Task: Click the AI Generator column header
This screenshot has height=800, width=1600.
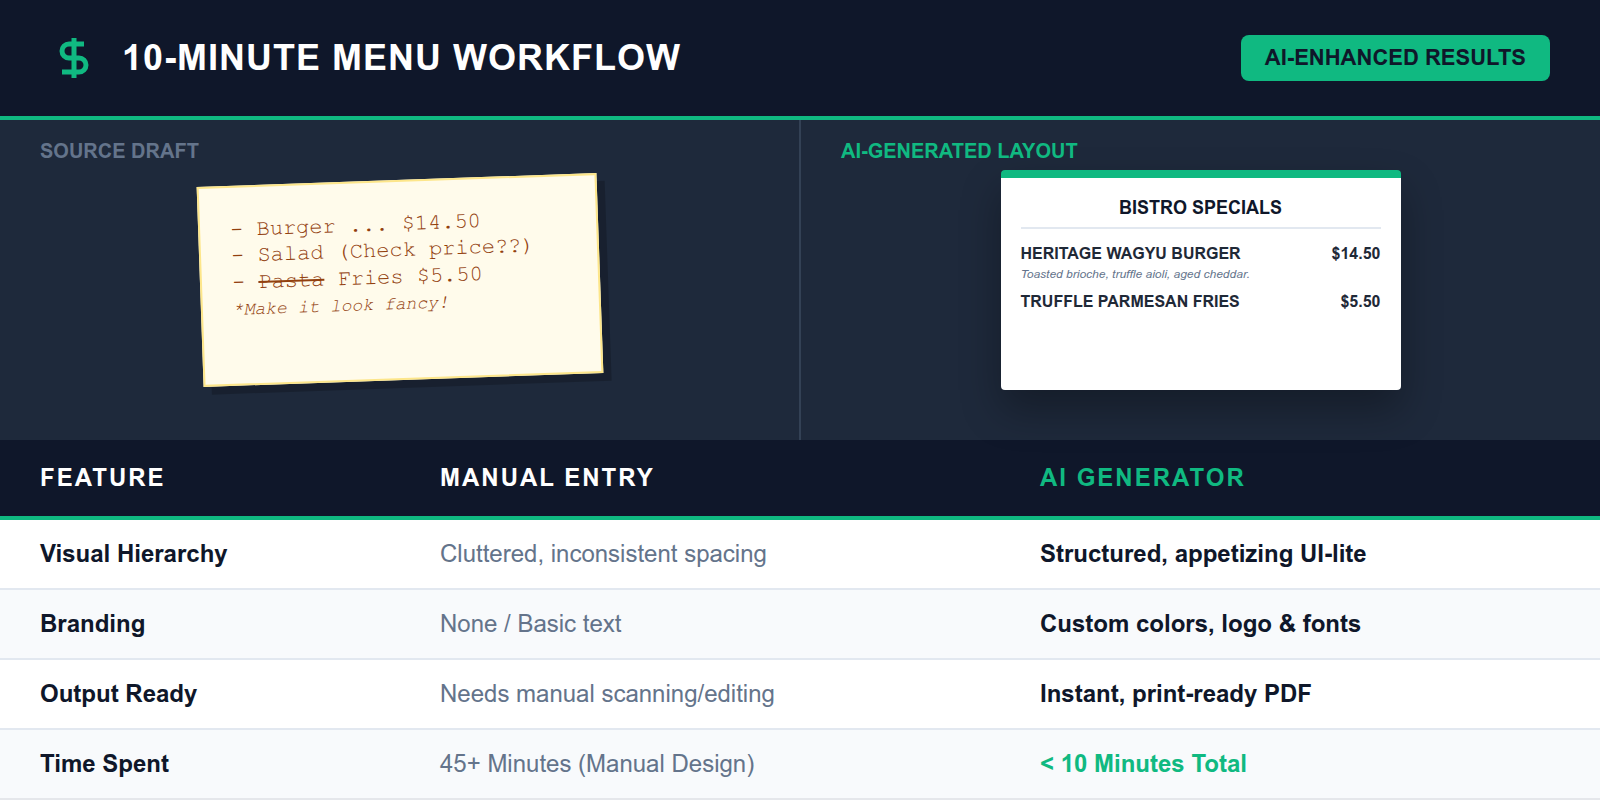Action: pos(1142,478)
